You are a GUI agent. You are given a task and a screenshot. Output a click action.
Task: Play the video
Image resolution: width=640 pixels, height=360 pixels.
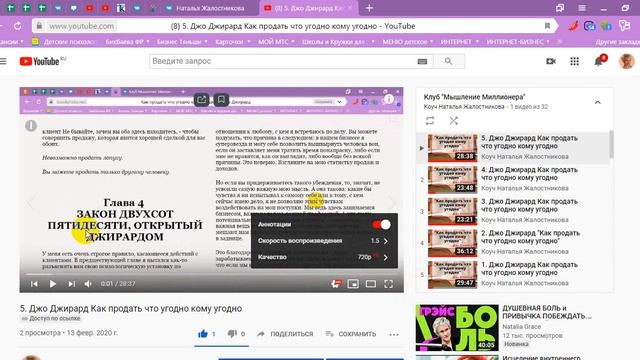tap(53, 284)
